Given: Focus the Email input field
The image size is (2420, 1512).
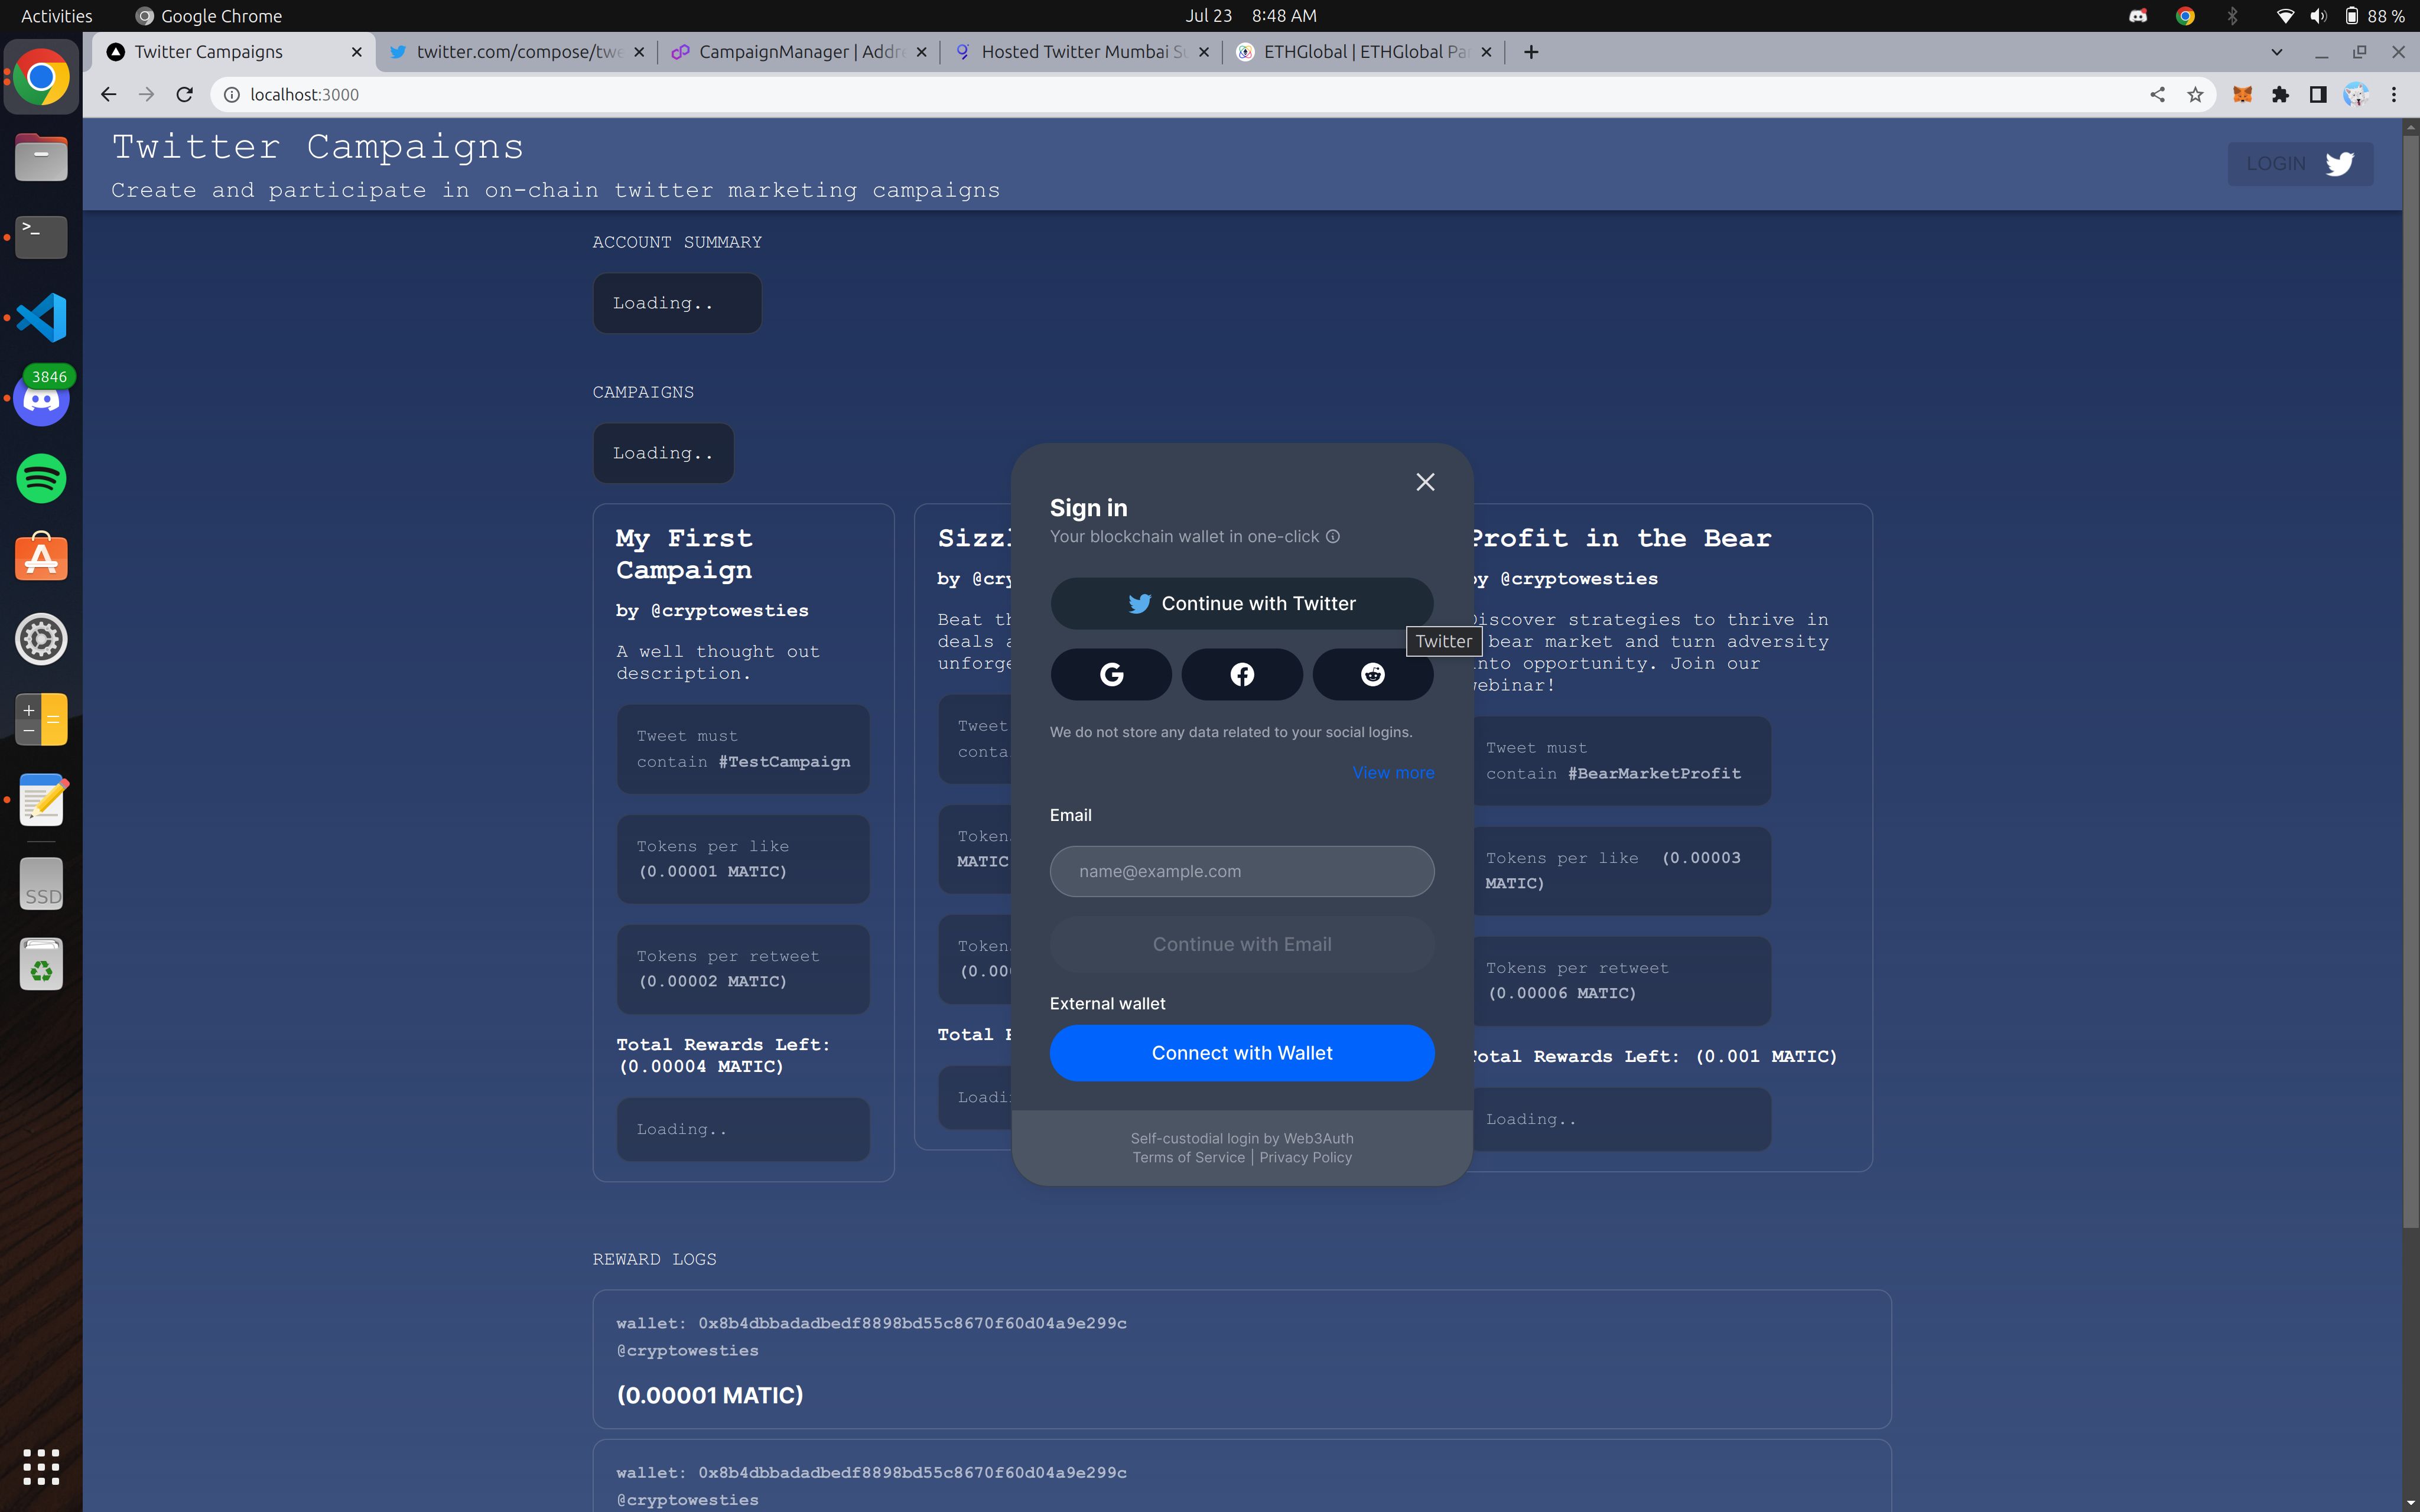Looking at the screenshot, I should 1241,871.
